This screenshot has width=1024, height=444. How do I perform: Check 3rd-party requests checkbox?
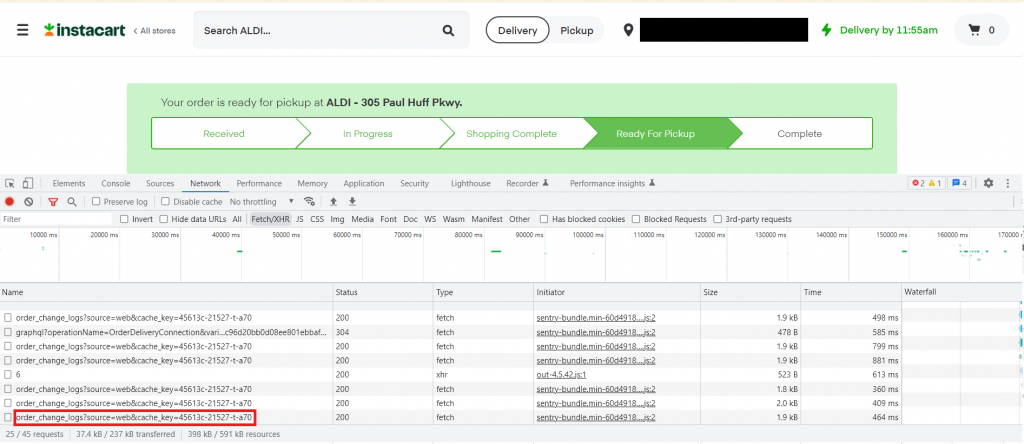click(718, 219)
